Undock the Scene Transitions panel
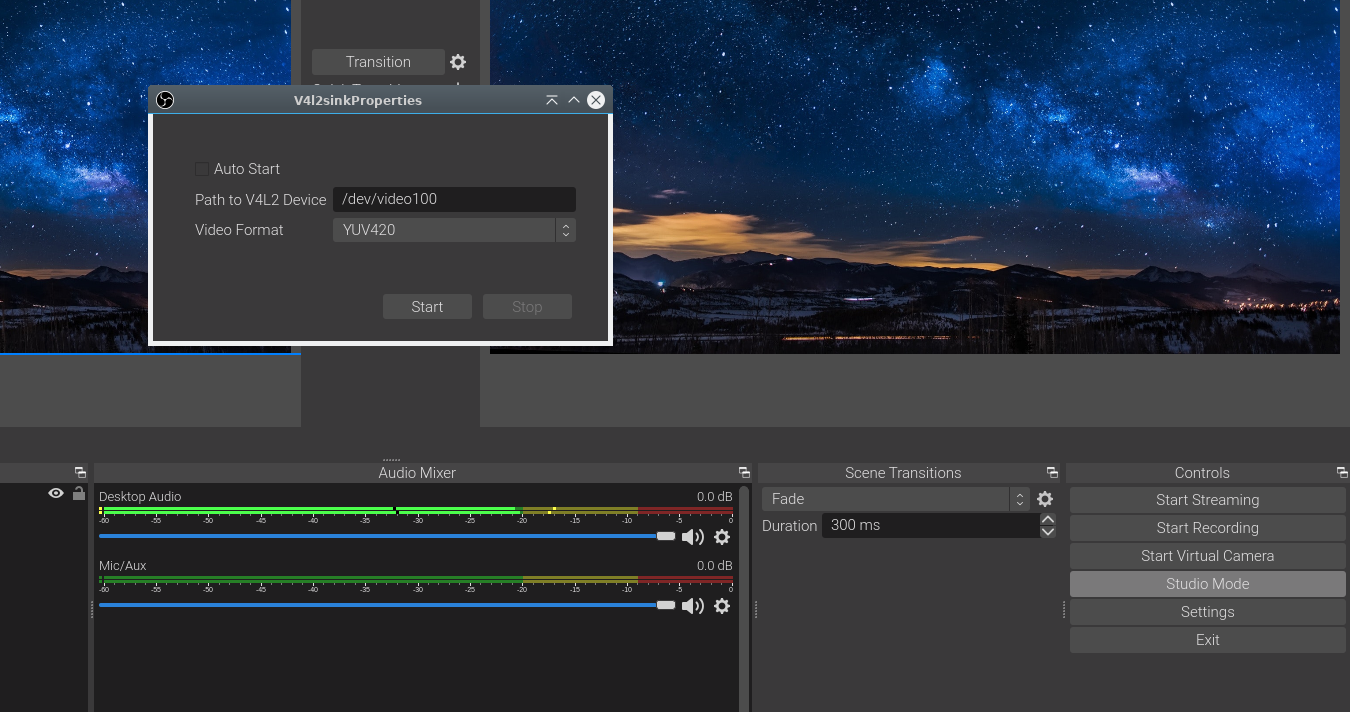Viewport: 1350px width, 712px height. pos(1052,473)
